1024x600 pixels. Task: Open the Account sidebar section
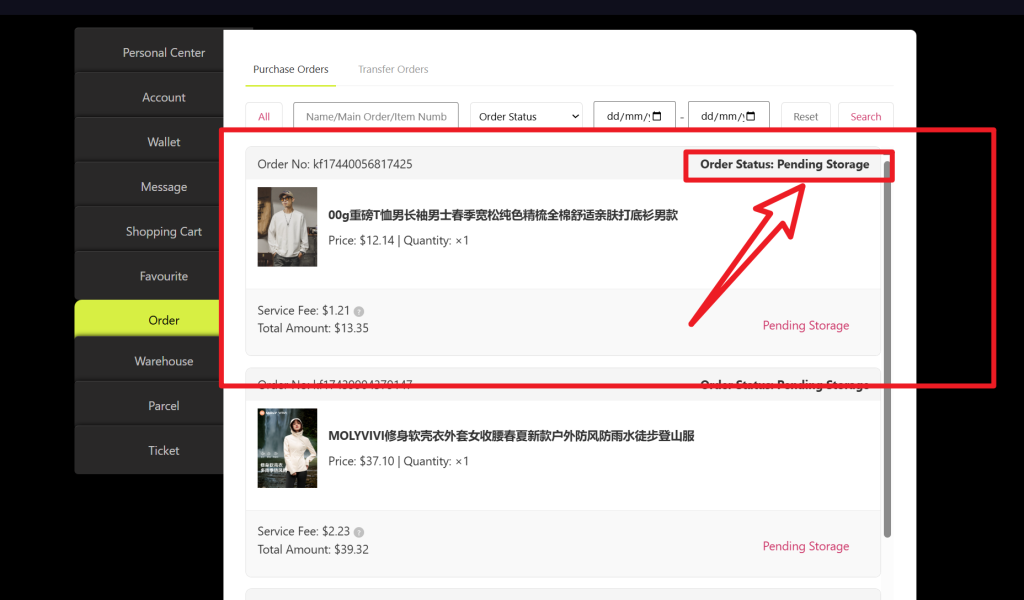pyautogui.click(x=163, y=97)
